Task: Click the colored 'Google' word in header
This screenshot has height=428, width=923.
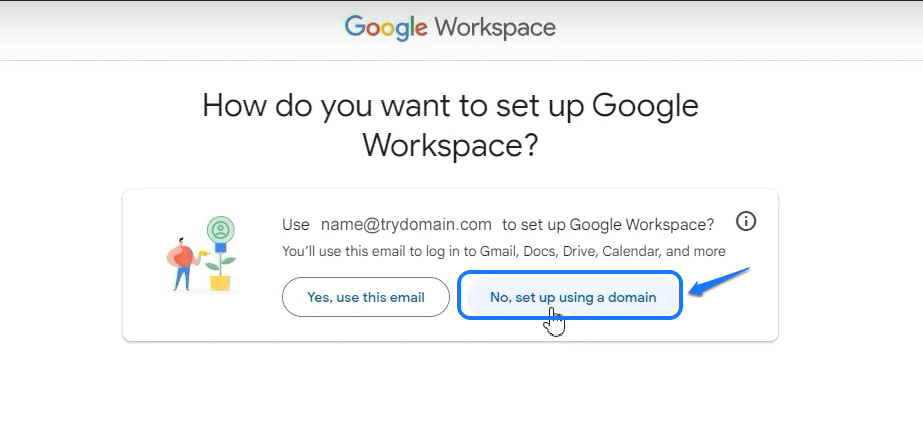Action: coord(386,28)
